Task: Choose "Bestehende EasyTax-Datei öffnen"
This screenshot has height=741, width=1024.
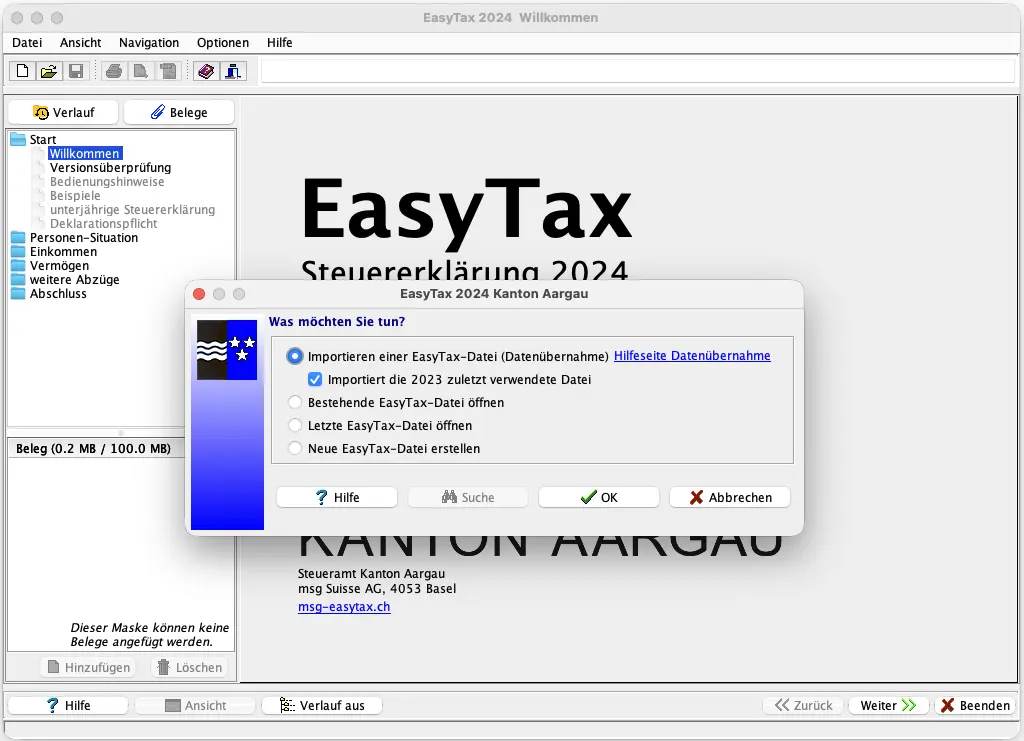Action: (x=296, y=402)
